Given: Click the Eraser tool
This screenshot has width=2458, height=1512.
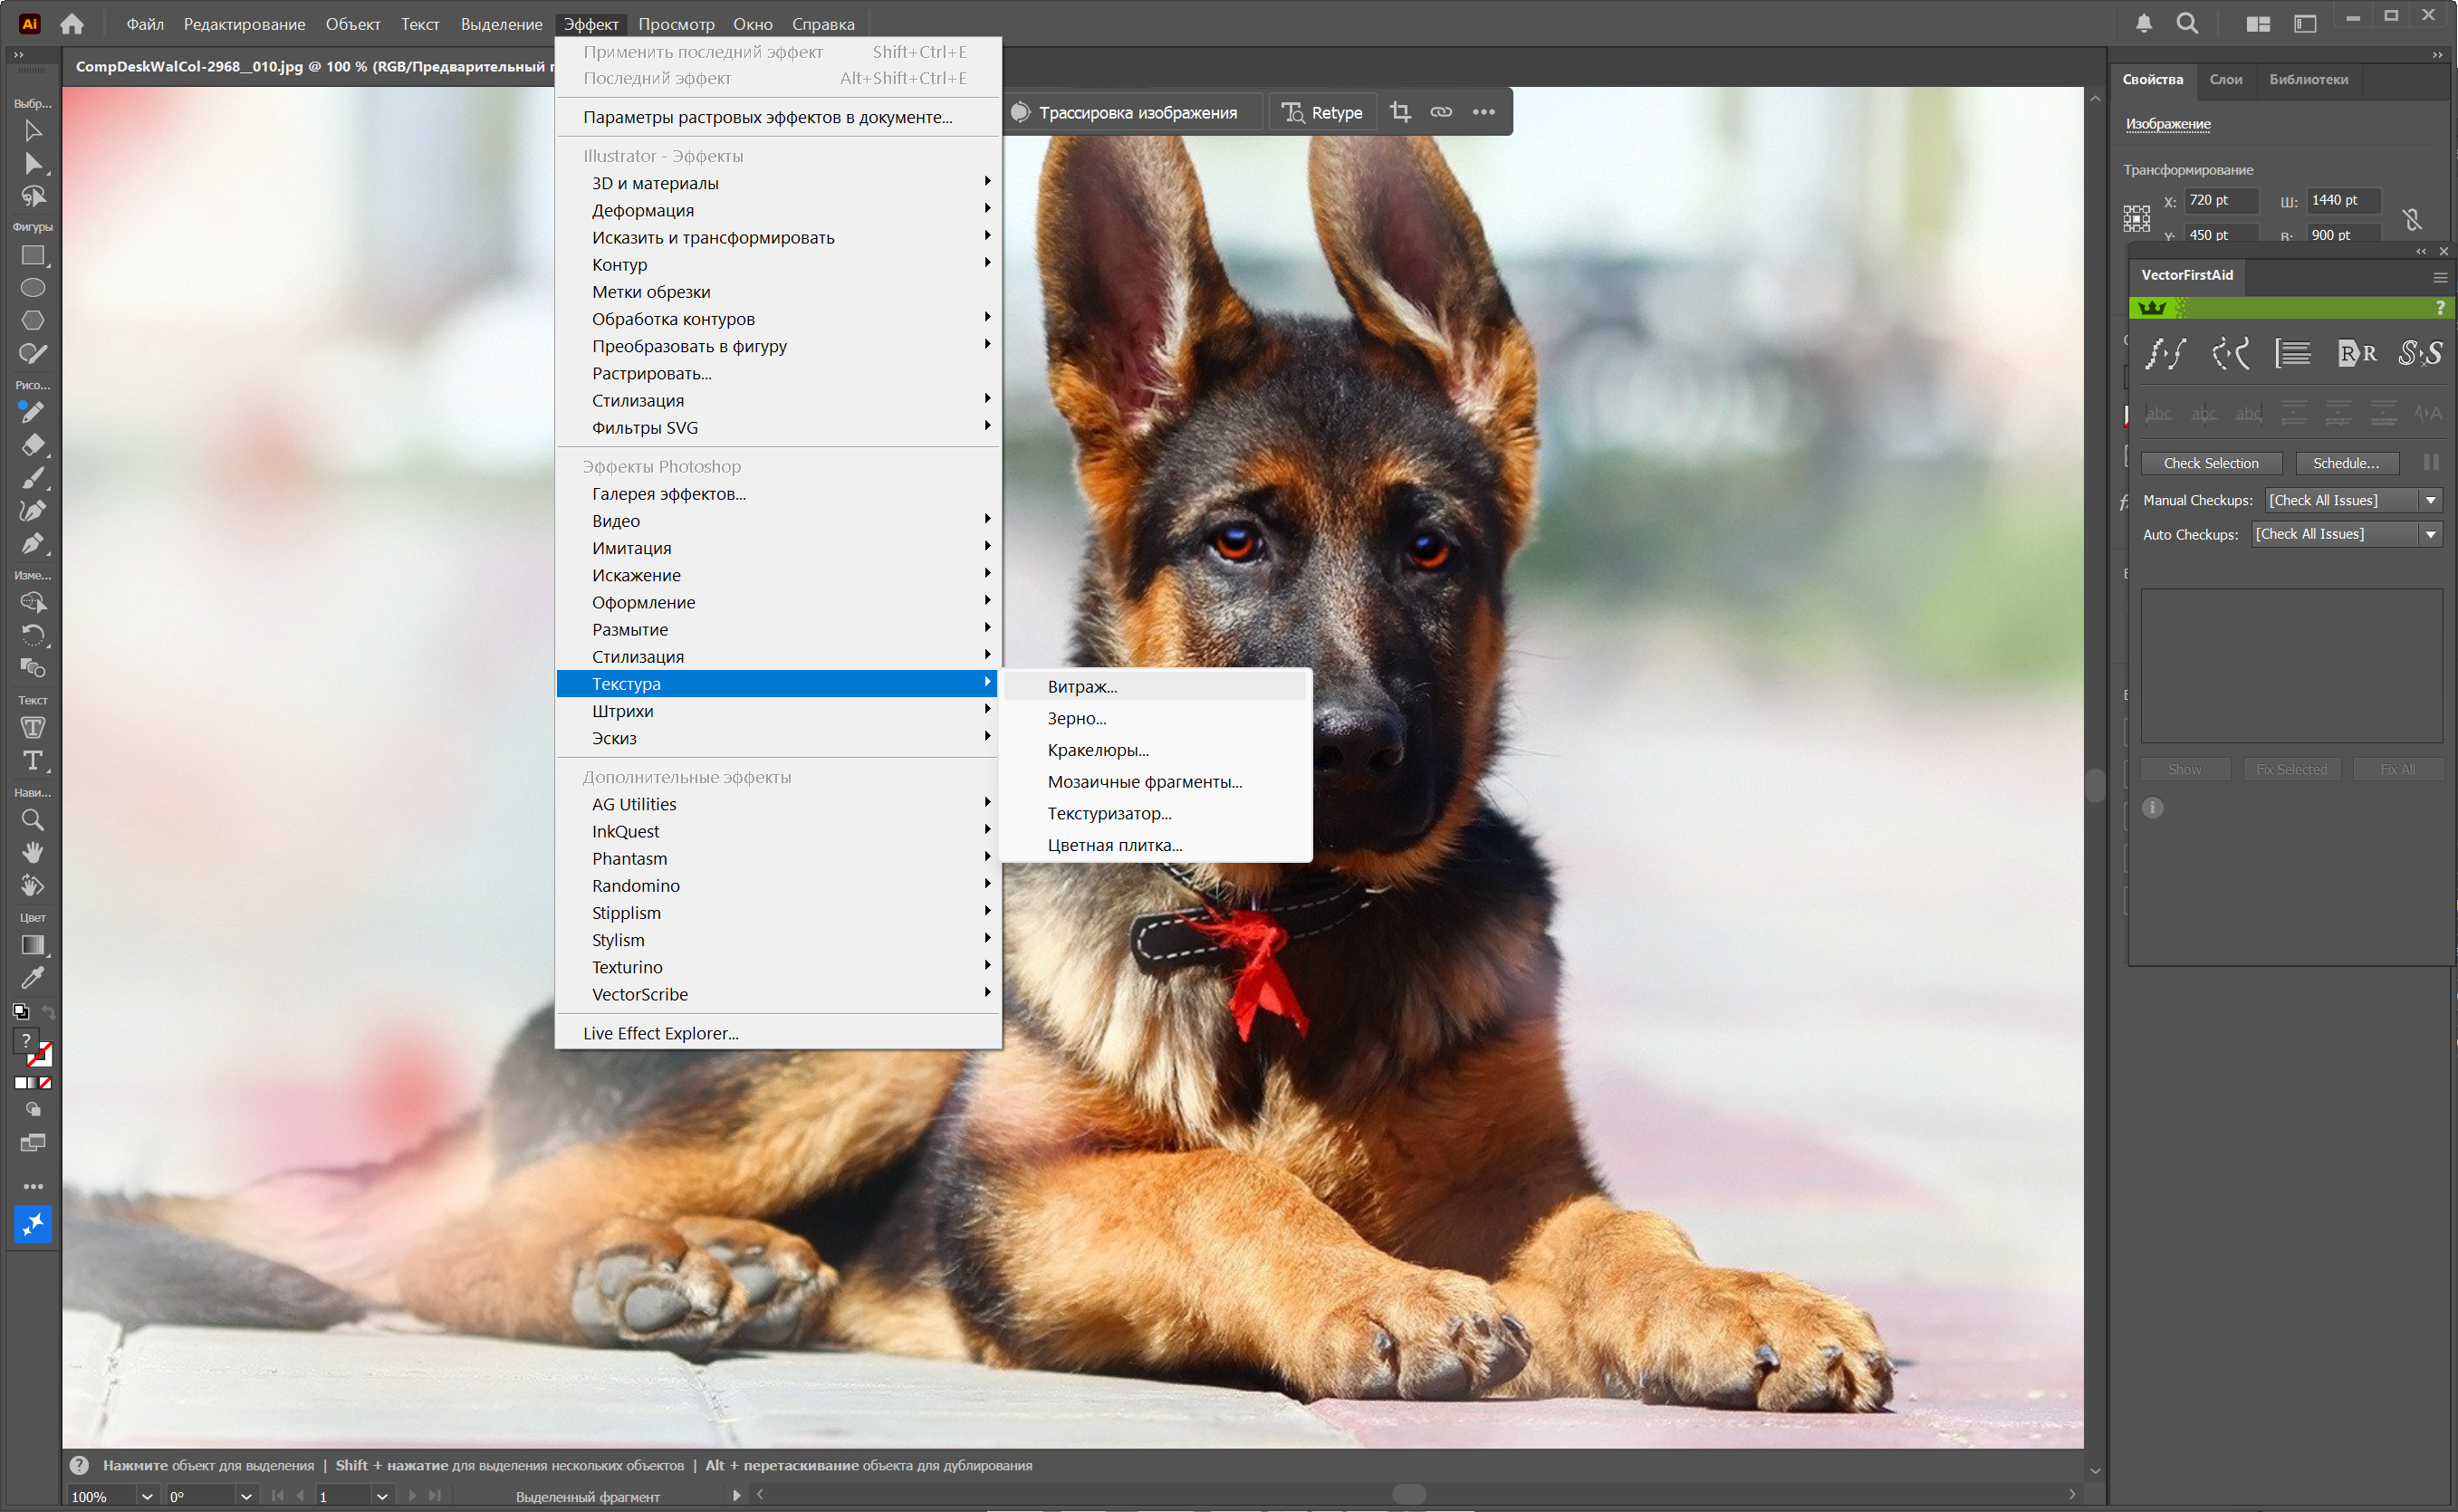Looking at the screenshot, I should pyautogui.click(x=32, y=444).
